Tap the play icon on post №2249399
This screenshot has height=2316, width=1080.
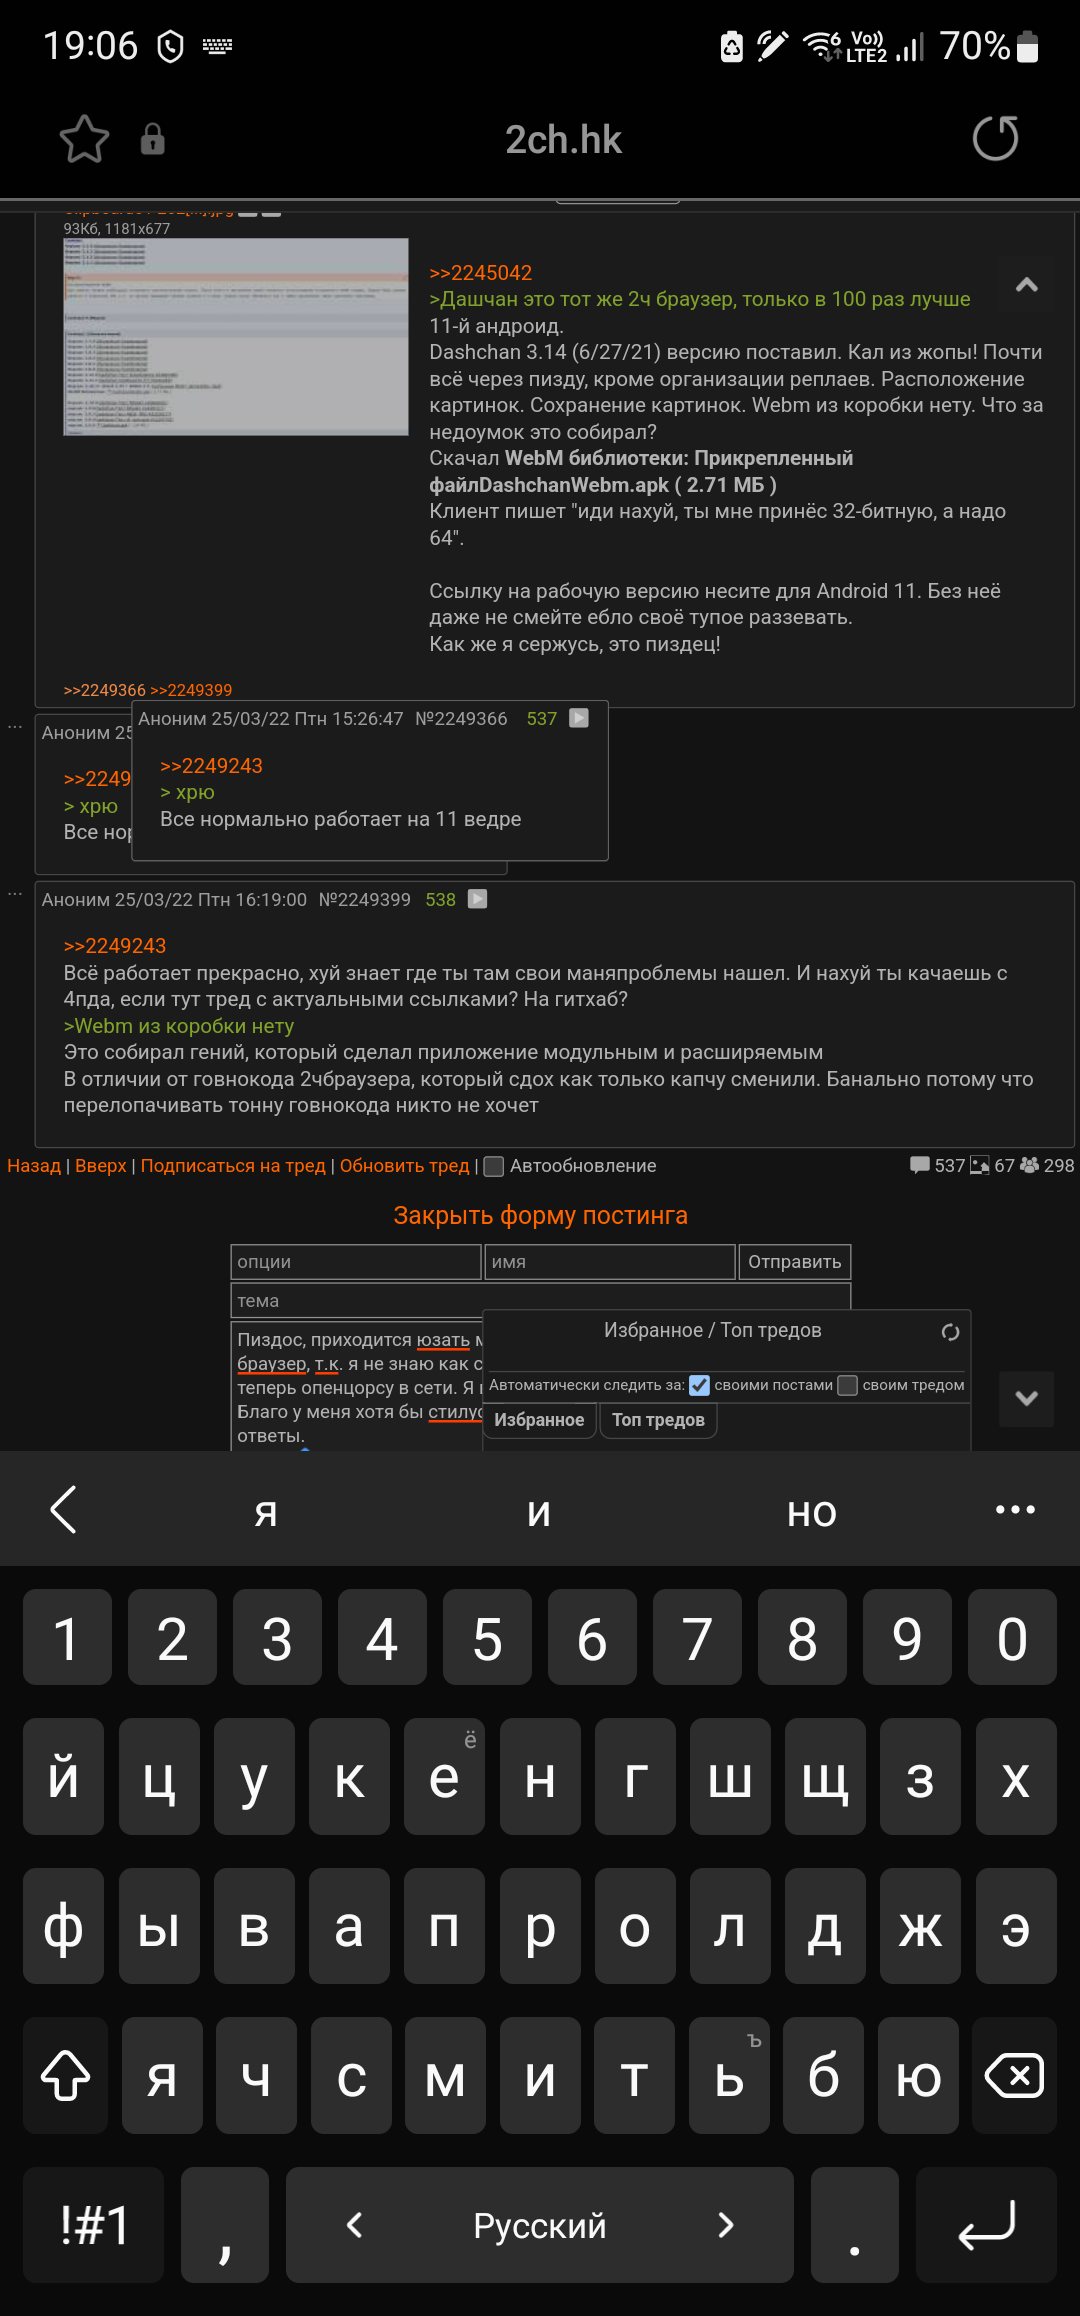(x=478, y=899)
